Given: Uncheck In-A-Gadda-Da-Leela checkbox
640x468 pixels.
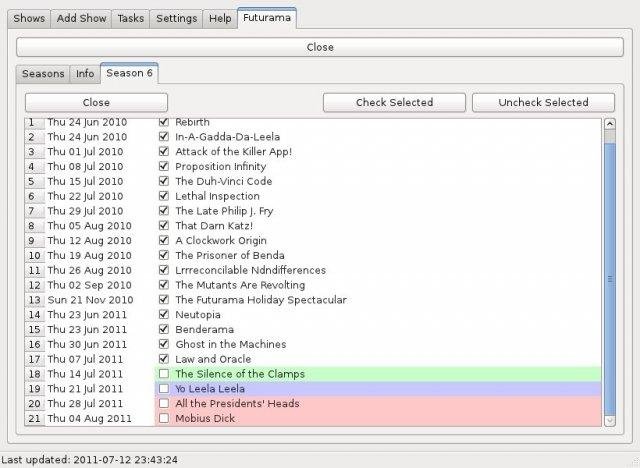Looking at the screenshot, I should click(x=164, y=136).
